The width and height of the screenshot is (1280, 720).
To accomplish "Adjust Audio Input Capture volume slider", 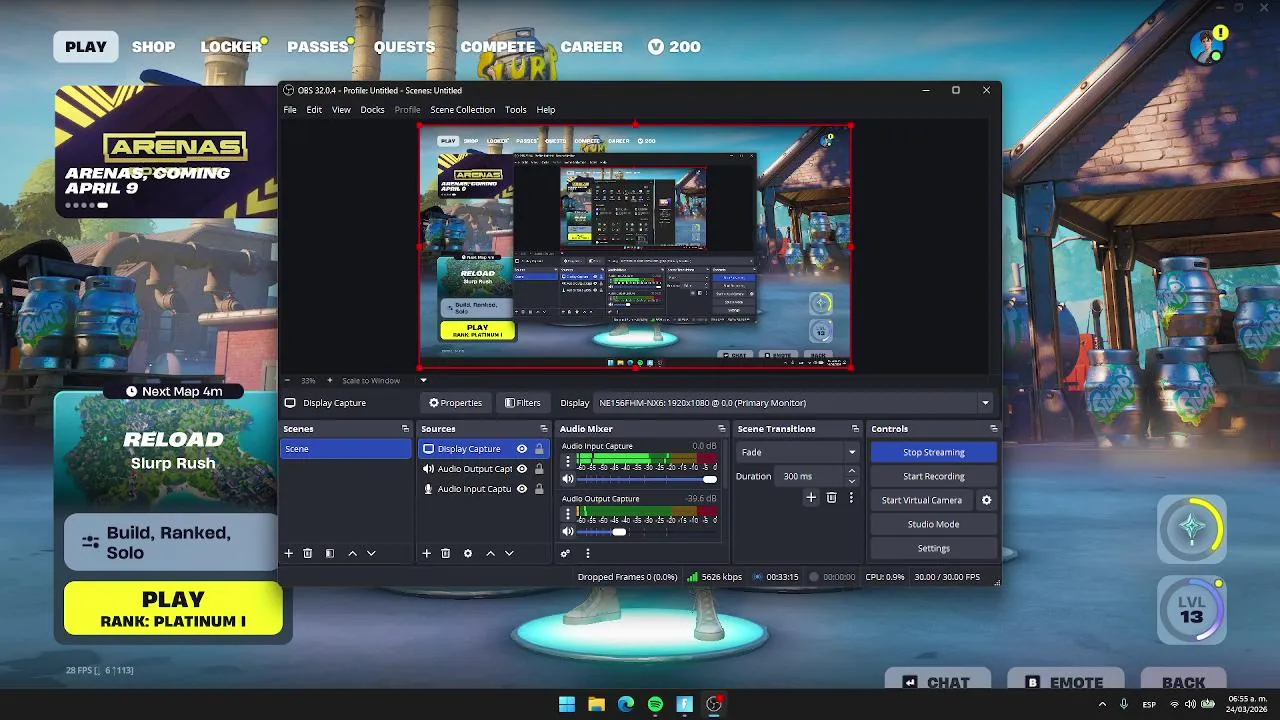I will (x=647, y=479).
